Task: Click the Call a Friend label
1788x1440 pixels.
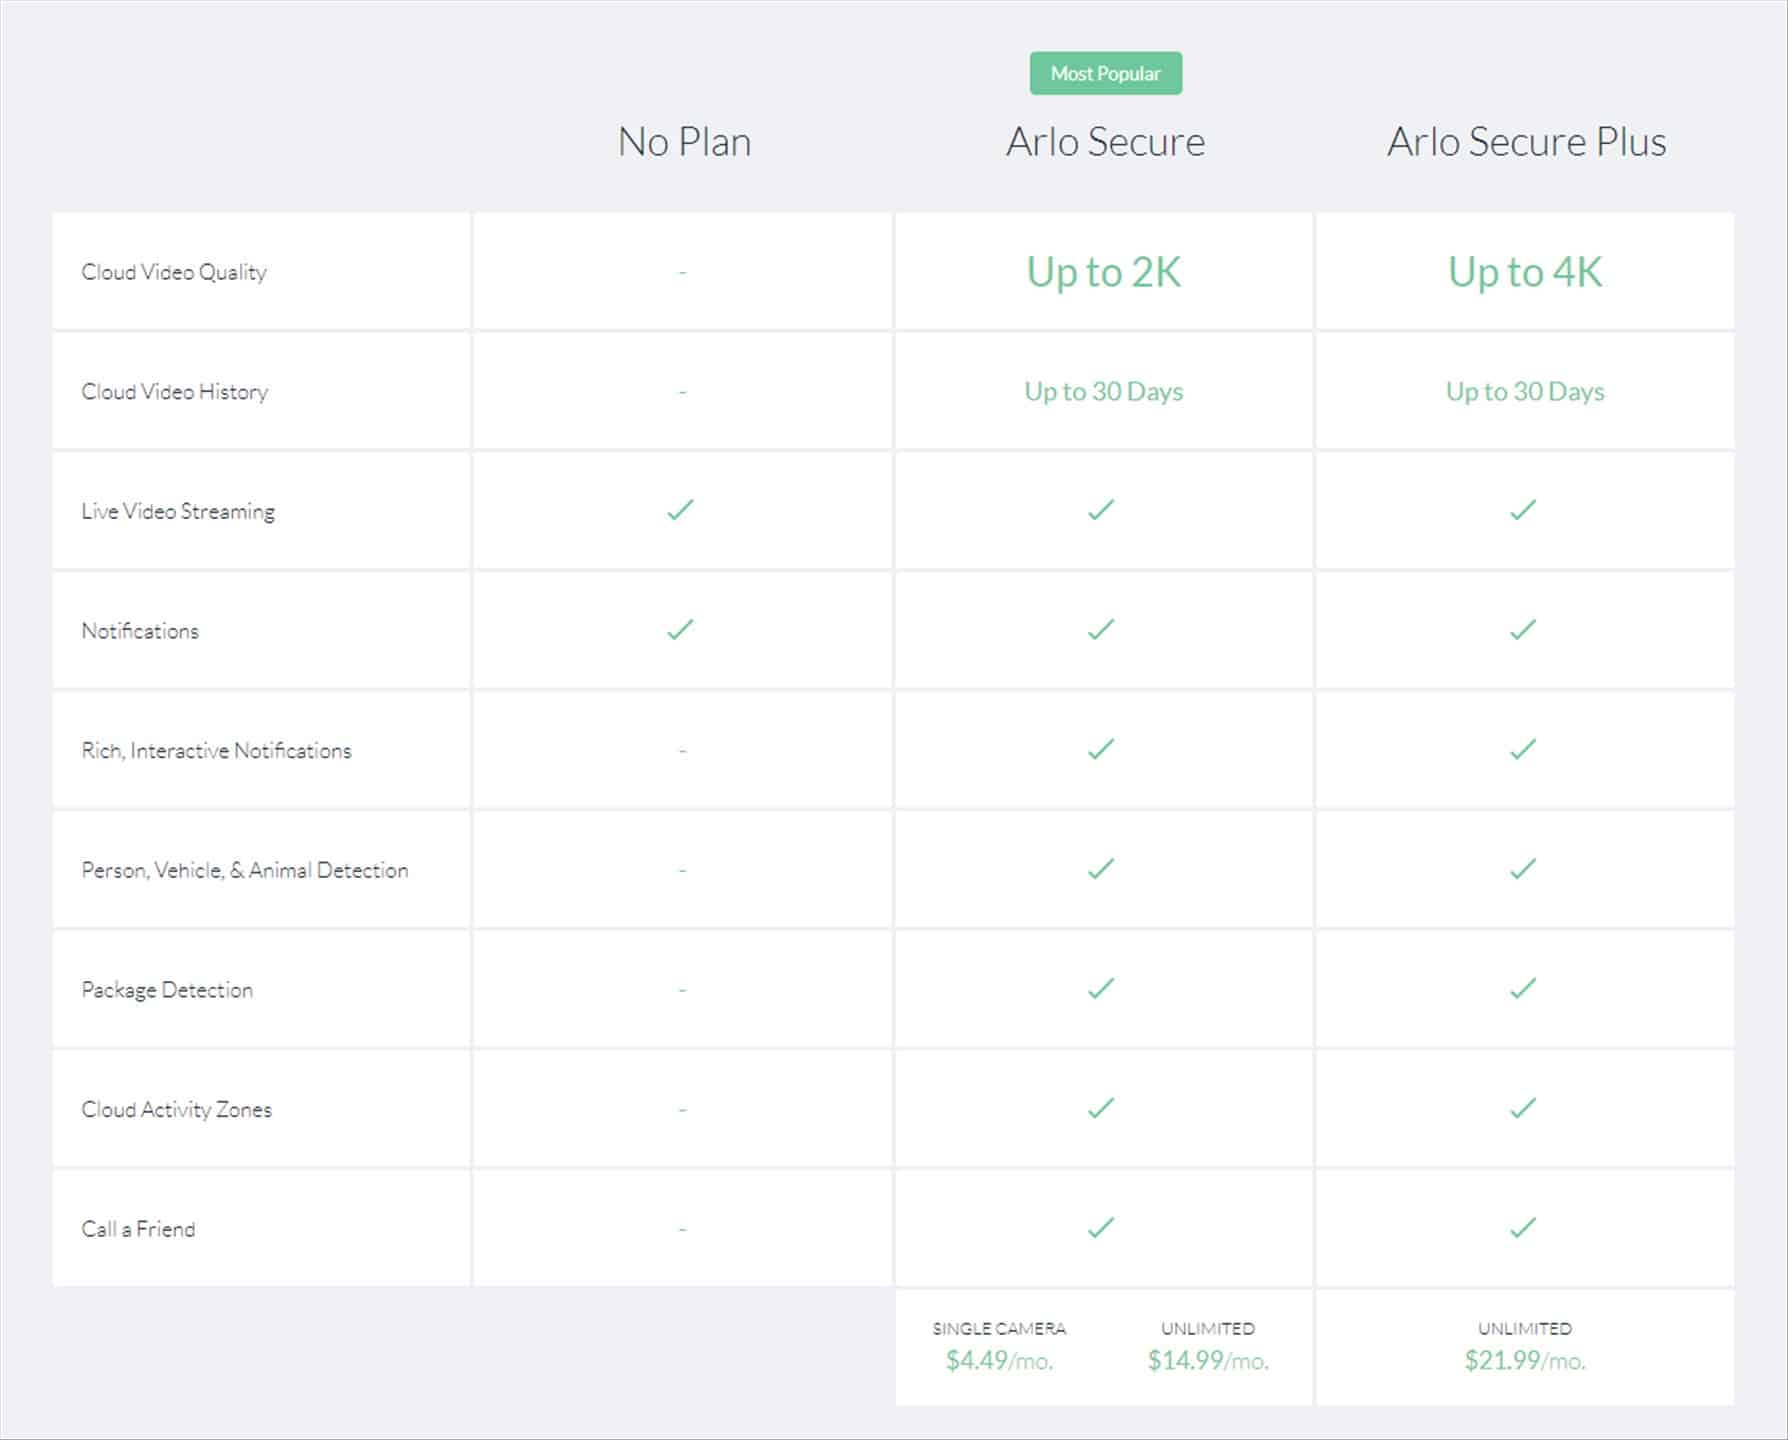Action: click(138, 1229)
